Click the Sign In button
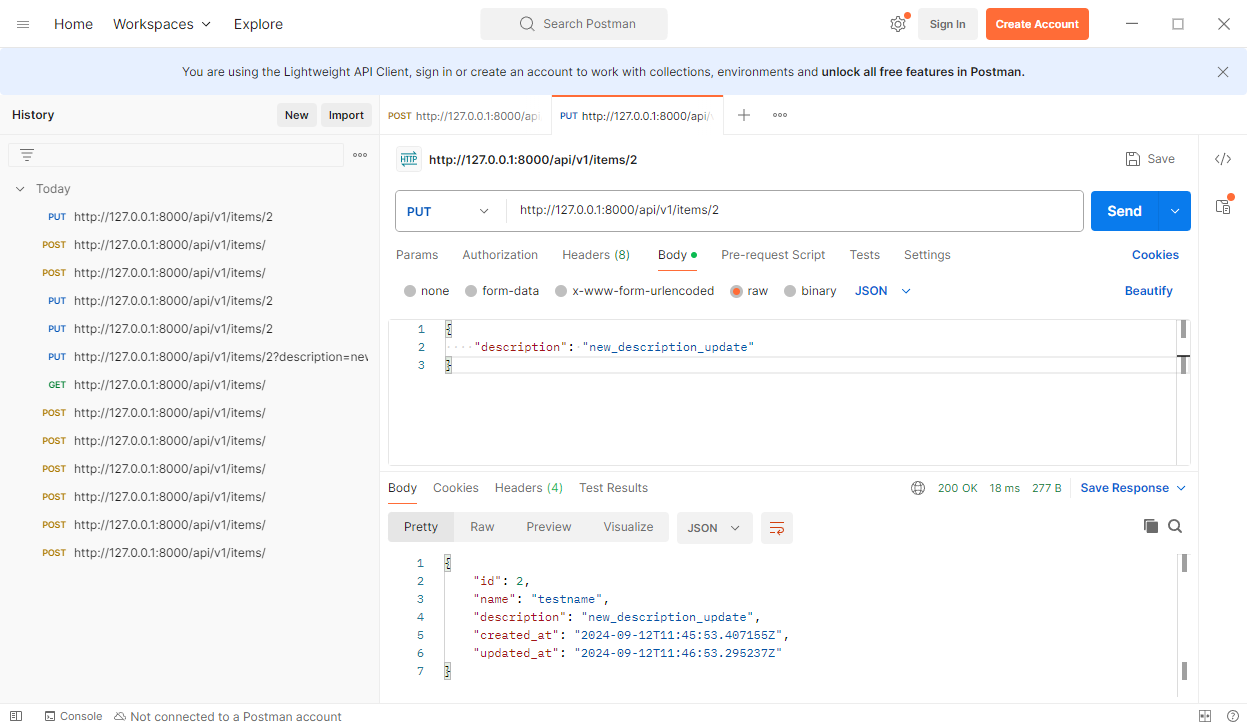The height and width of the screenshot is (728, 1247). [x=948, y=24]
